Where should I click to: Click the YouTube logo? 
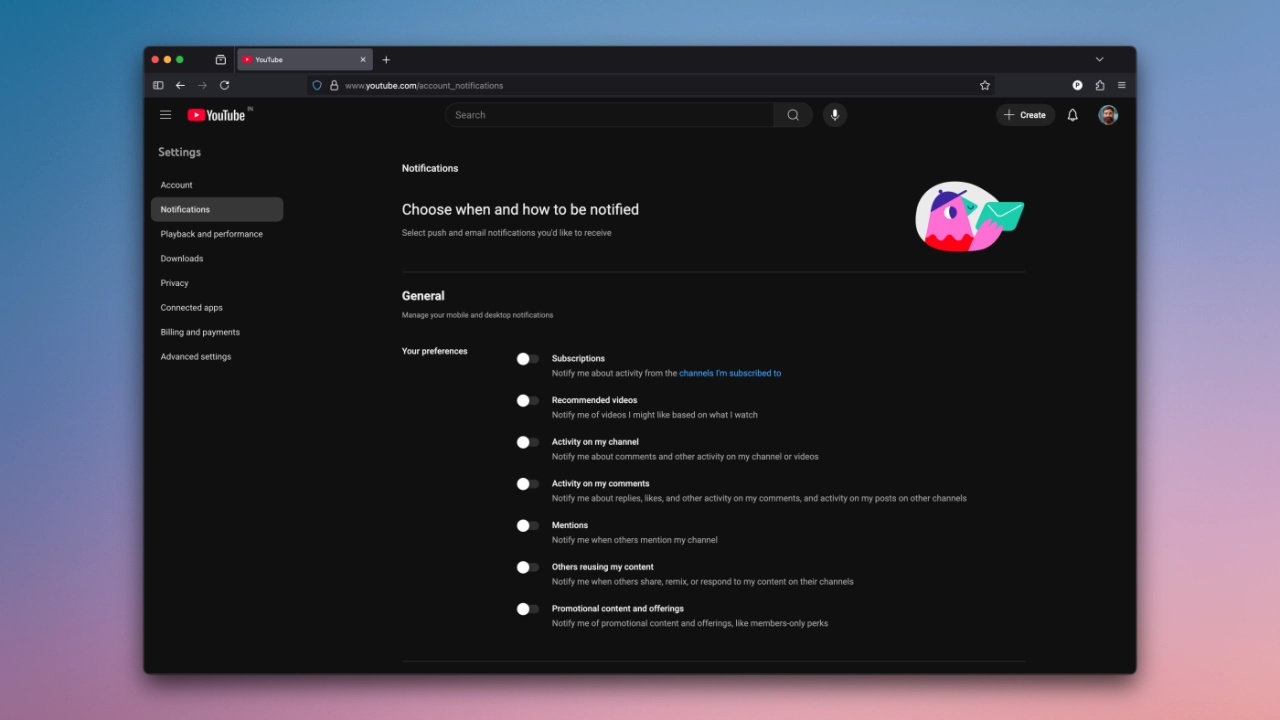coord(218,115)
